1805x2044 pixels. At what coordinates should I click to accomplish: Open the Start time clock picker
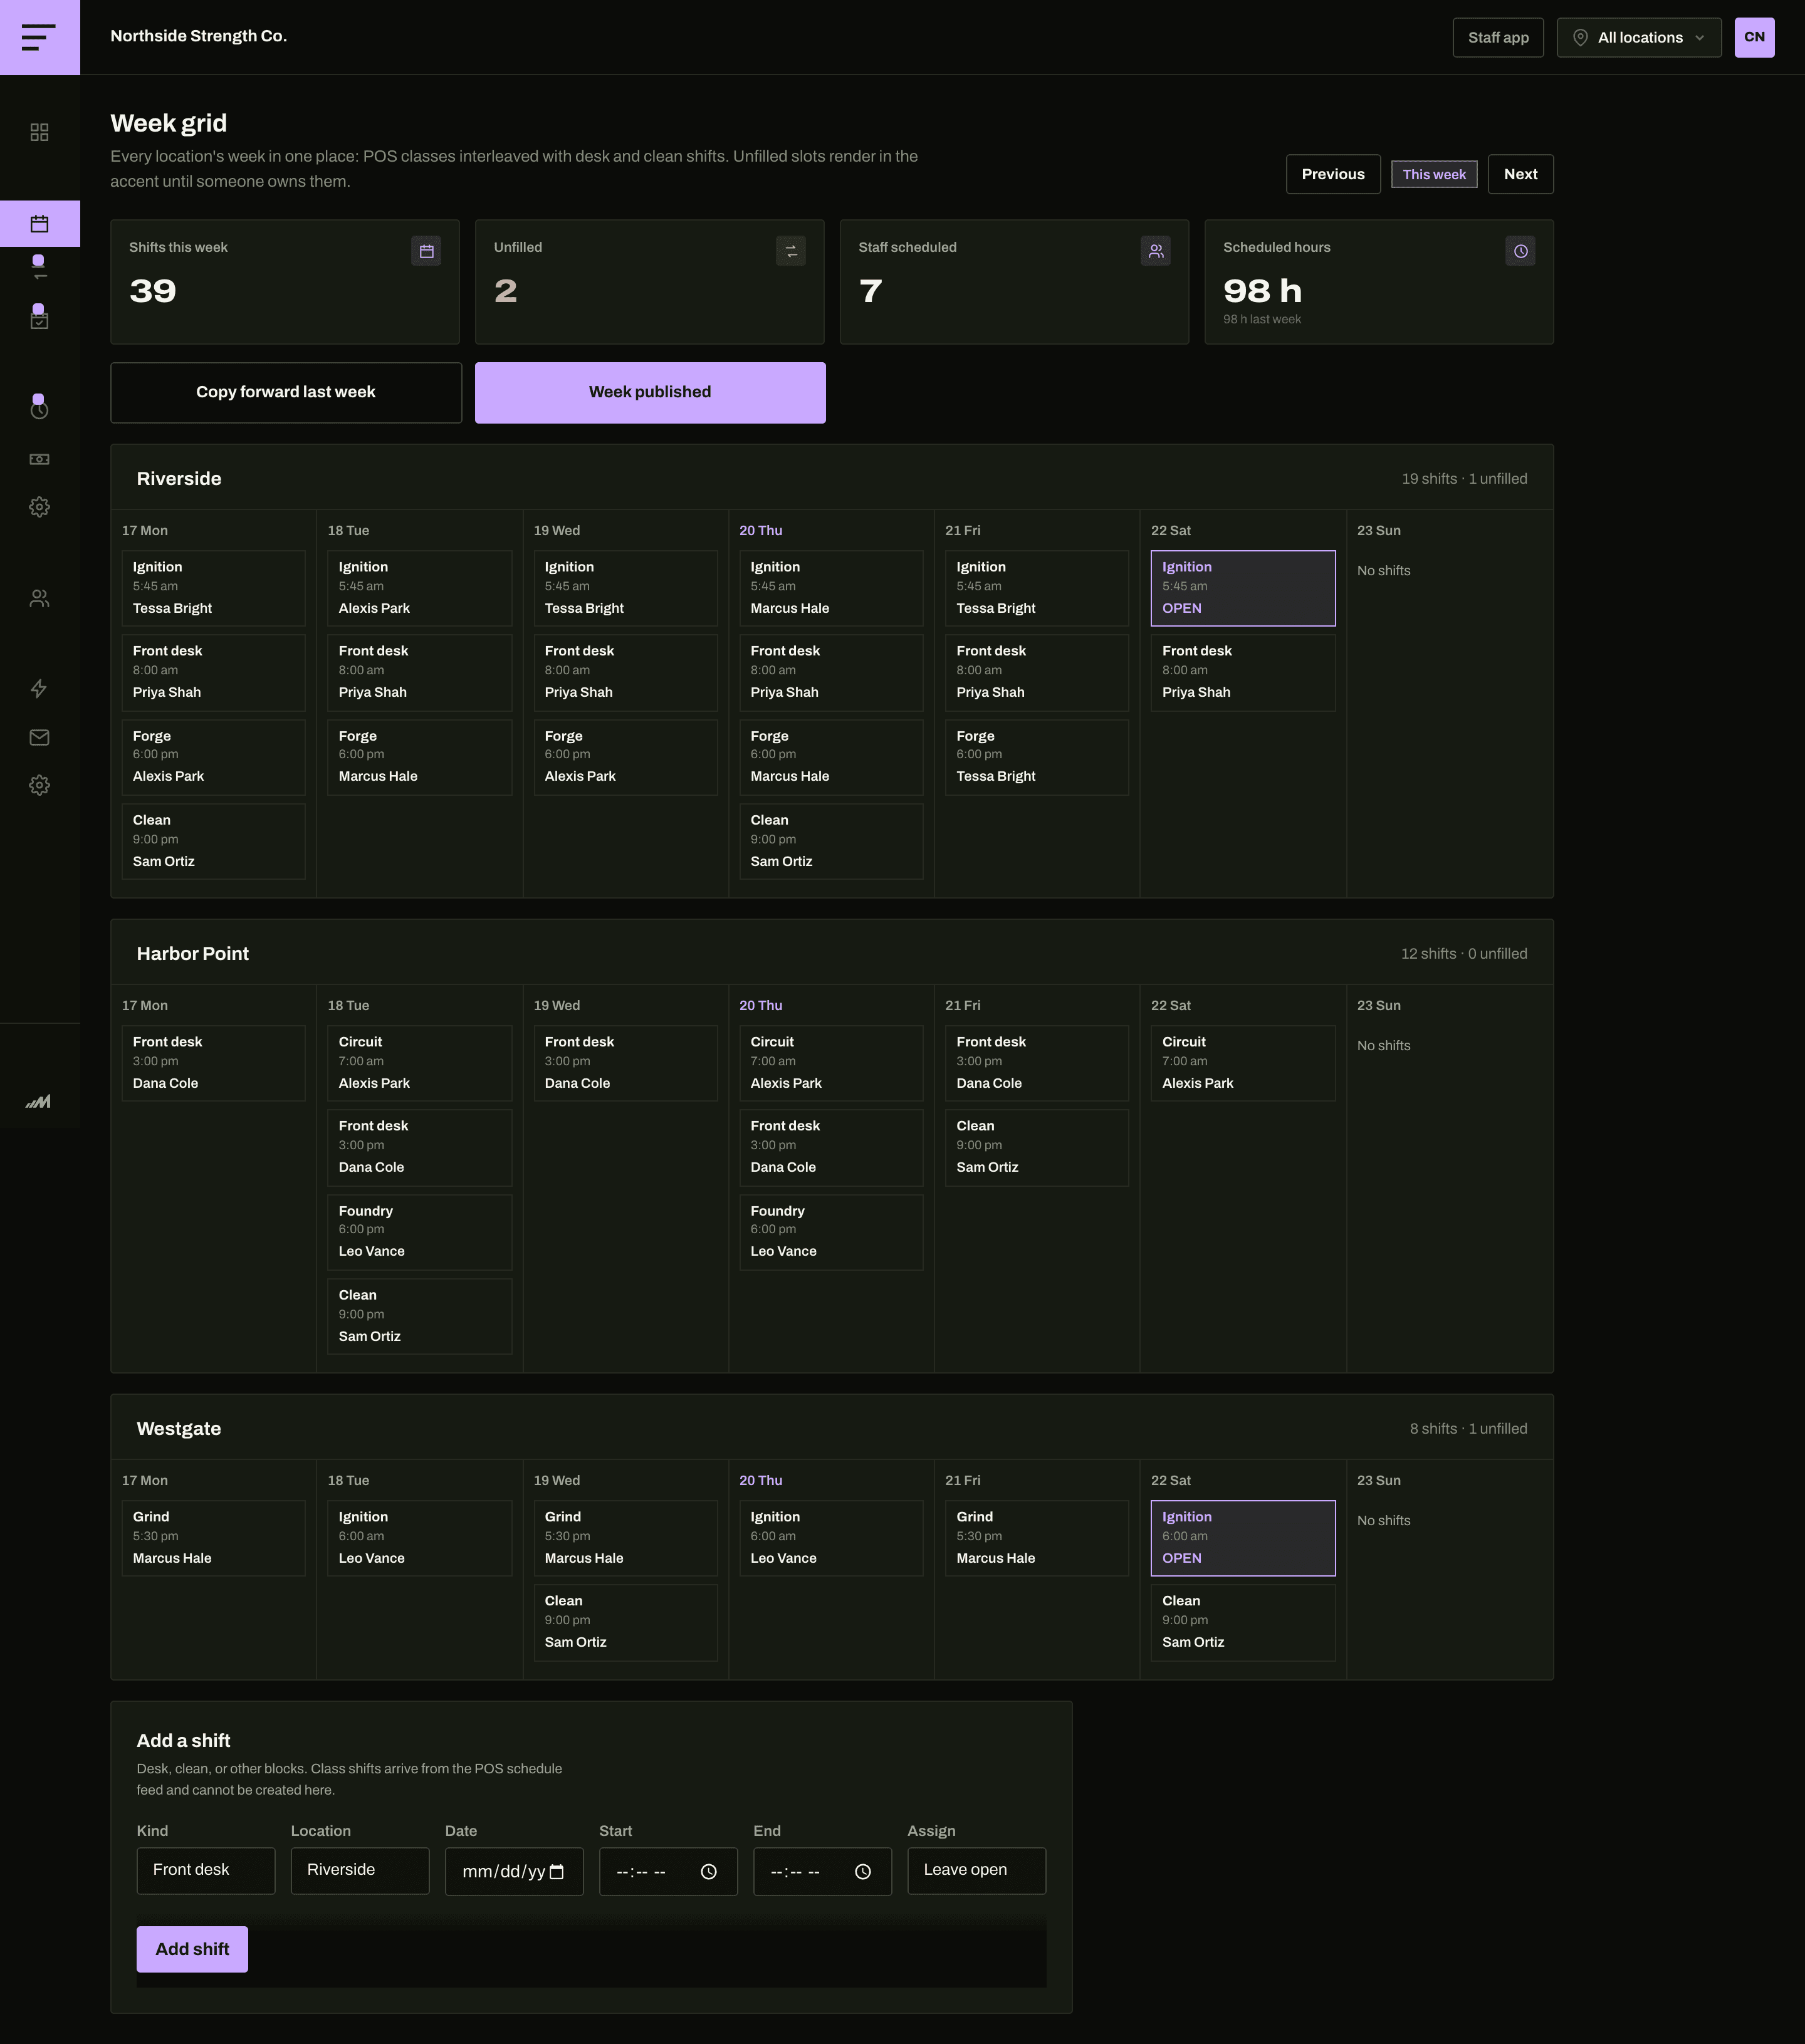[x=709, y=1872]
